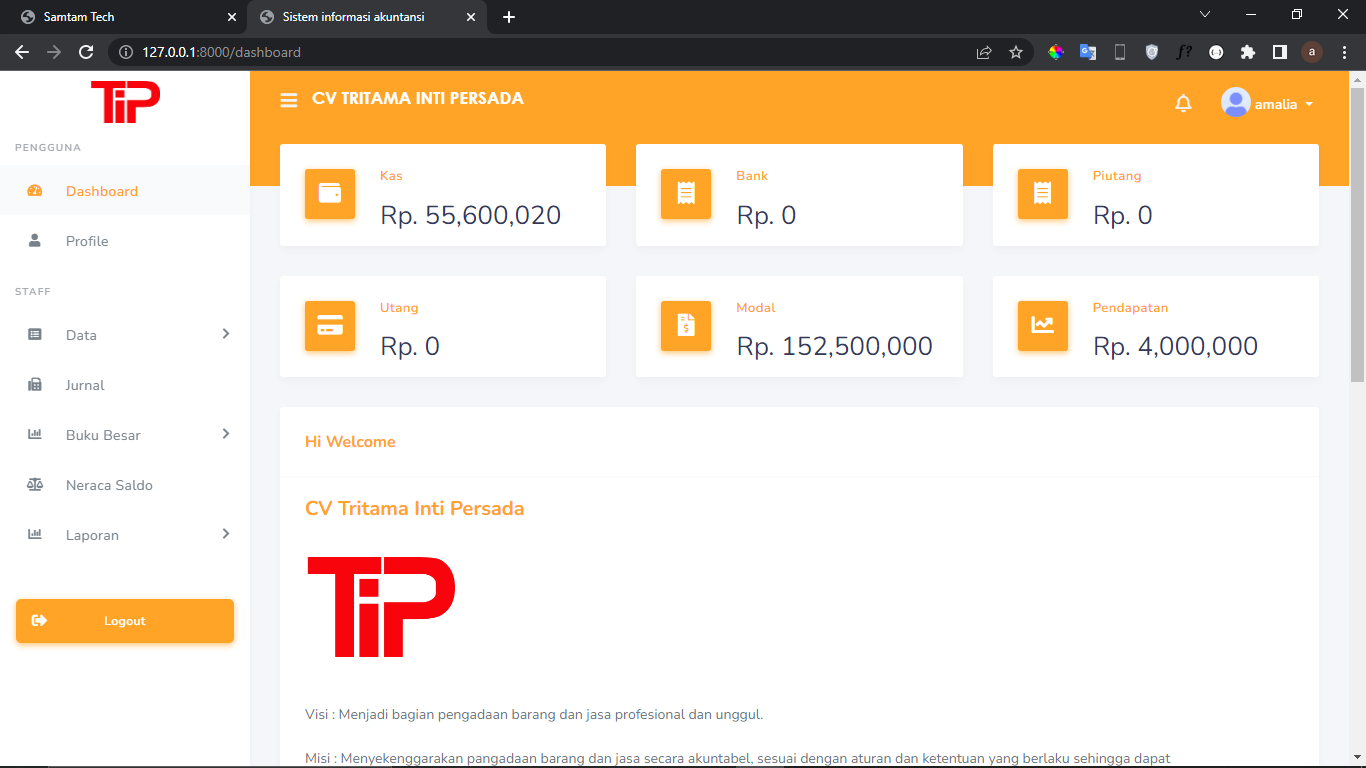Click the Piutang receipt icon

point(1043,194)
